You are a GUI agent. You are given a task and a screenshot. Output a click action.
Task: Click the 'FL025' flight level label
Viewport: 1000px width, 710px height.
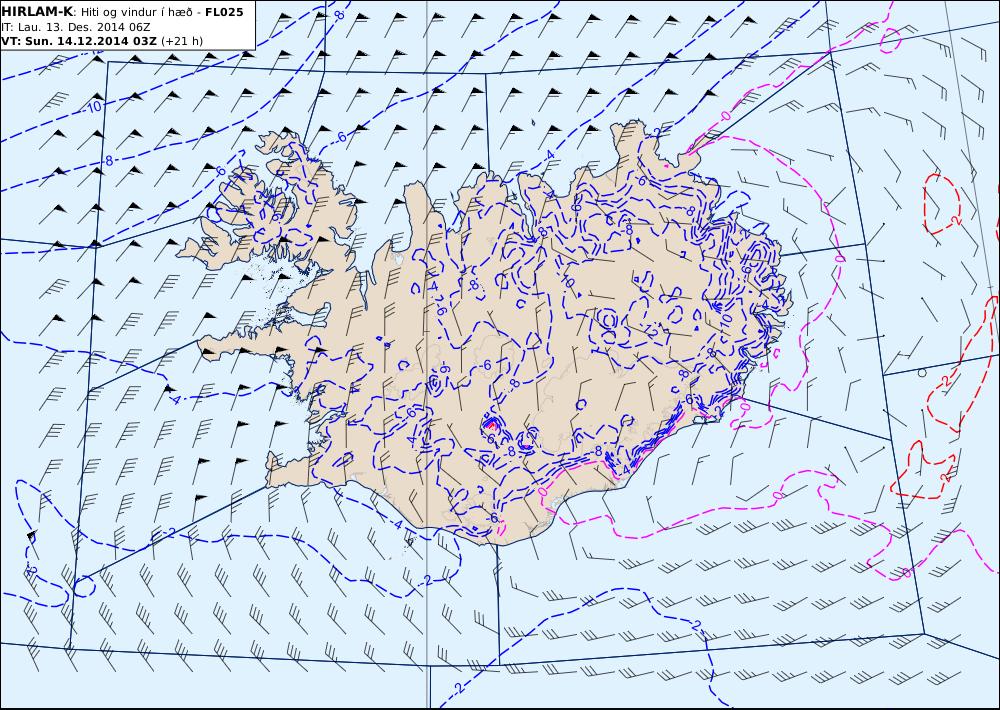(x=224, y=12)
